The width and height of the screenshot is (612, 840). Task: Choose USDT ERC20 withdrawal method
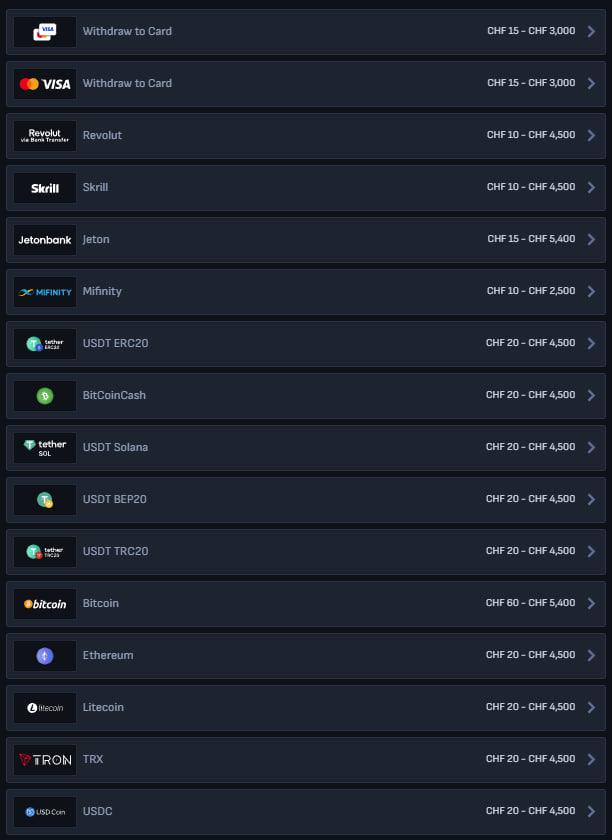click(305, 344)
